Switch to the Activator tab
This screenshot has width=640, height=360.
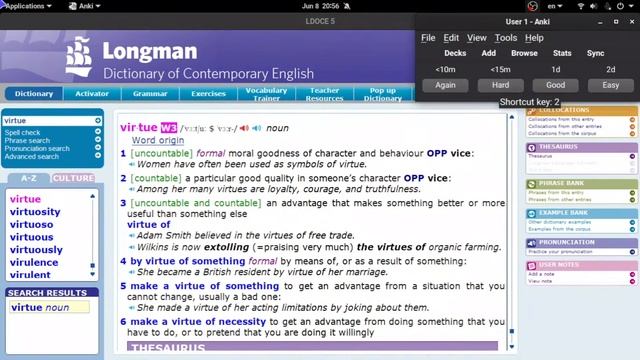[x=92, y=94]
